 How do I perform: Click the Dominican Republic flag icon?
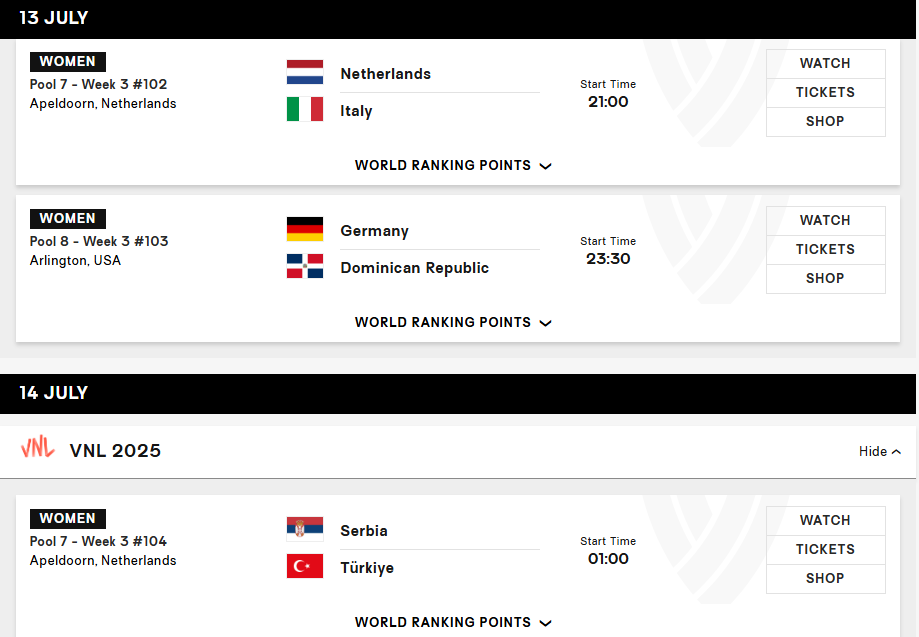tap(305, 266)
